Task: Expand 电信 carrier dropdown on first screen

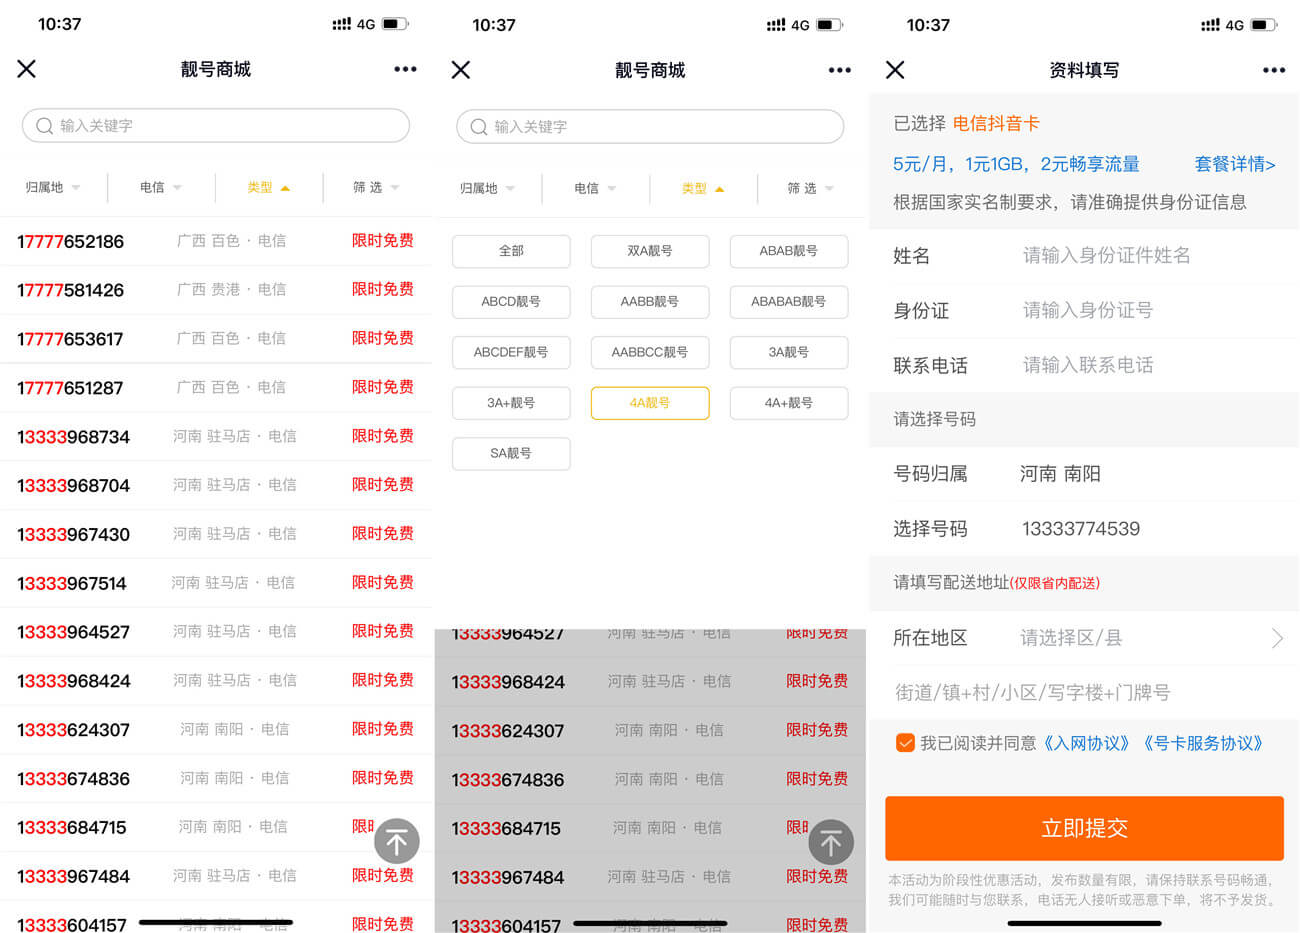Action: click(161, 187)
